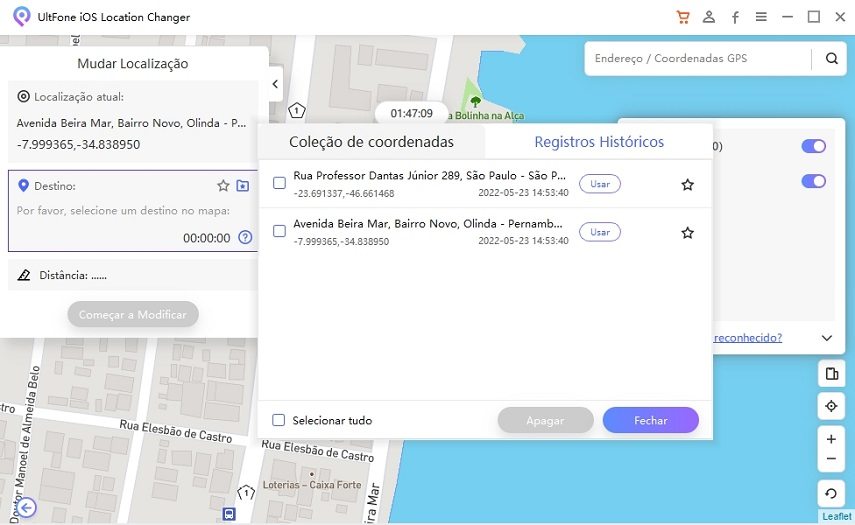
Task: Click the UltFone logo icon
Action: pyautogui.click(x=21, y=16)
